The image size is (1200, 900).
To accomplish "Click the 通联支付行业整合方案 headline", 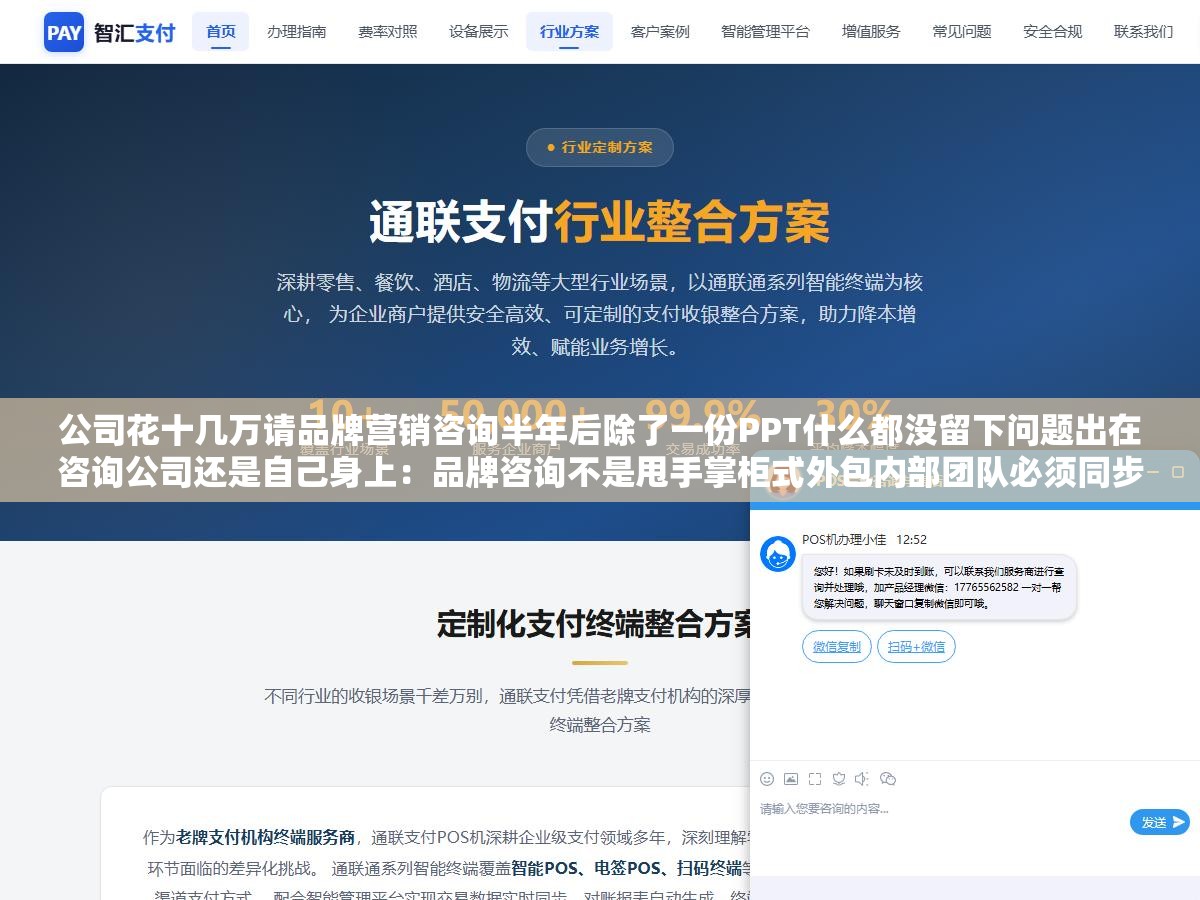I will tap(600, 222).
